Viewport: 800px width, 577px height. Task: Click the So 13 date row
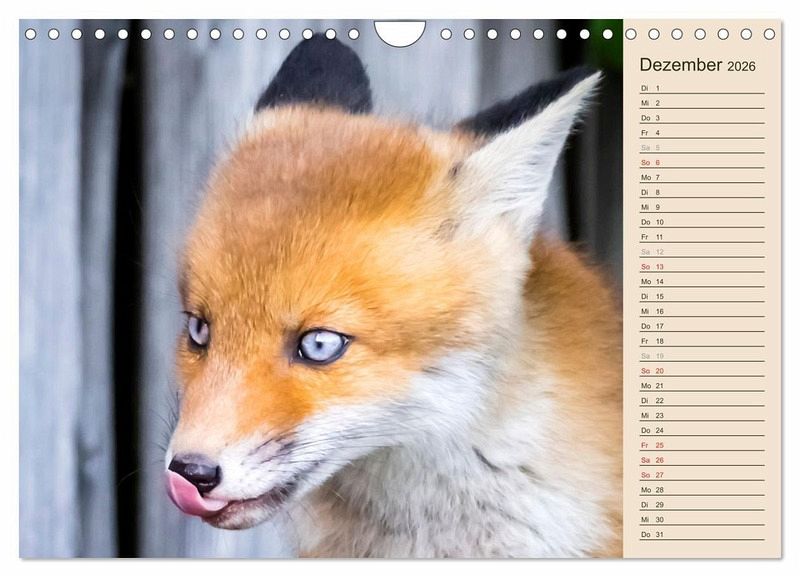(701, 267)
